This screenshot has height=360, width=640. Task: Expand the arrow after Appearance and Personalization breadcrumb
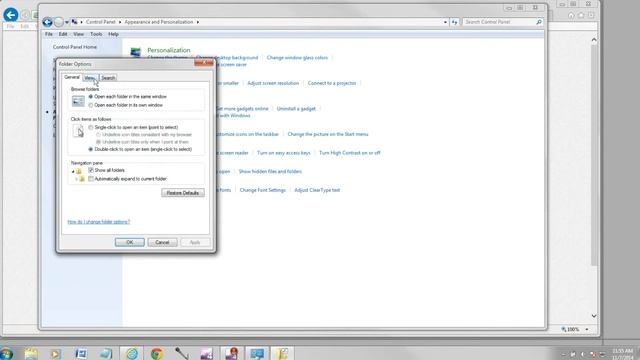coord(198,22)
